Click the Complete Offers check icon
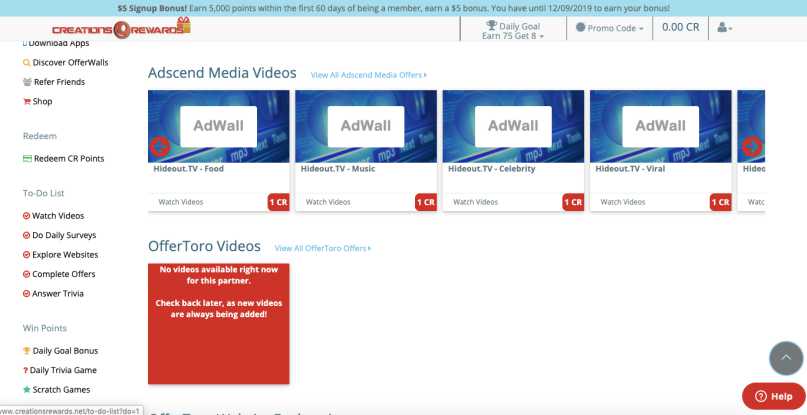This screenshot has width=807, height=415. pyautogui.click(x=27, y=274)
